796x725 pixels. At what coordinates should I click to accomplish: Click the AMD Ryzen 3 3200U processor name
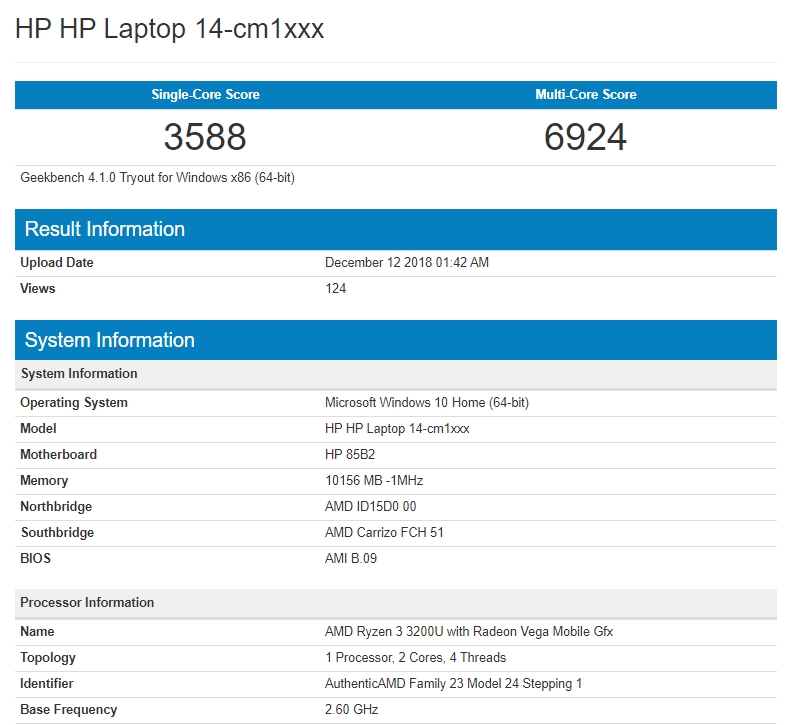[x=469, y=632]
